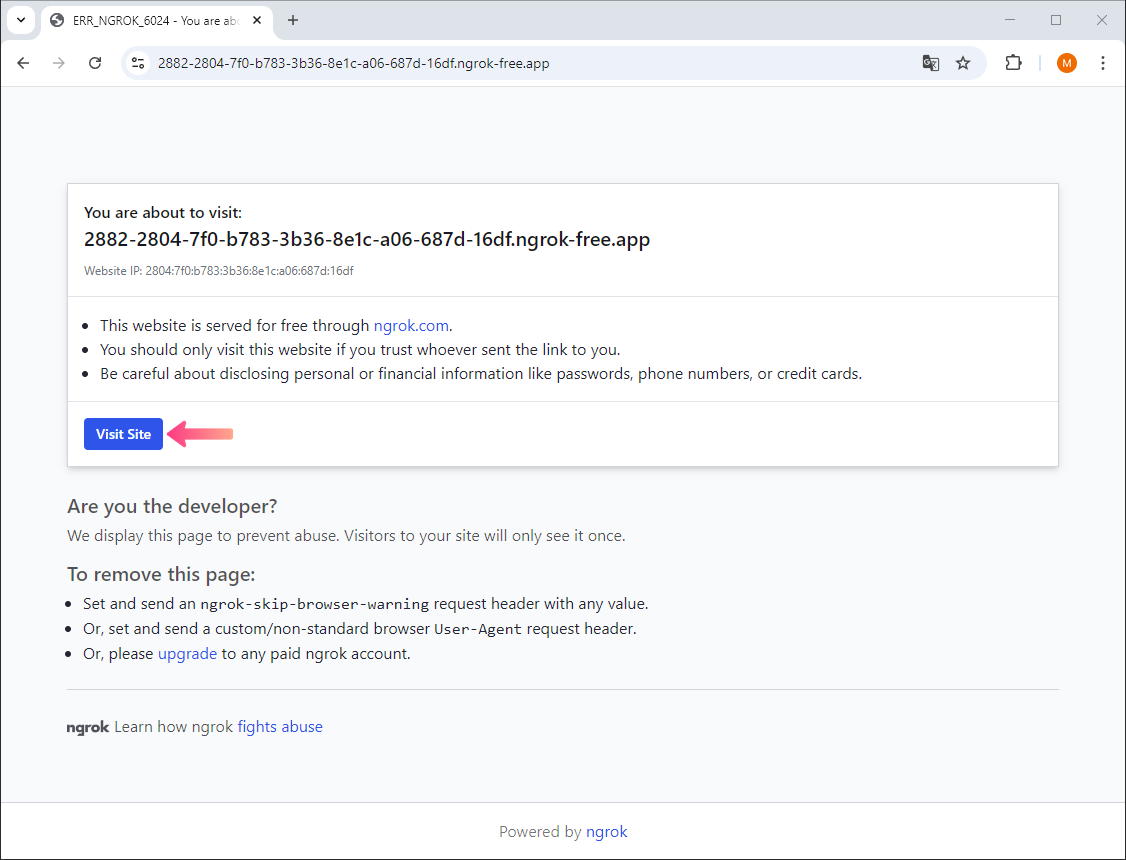Click the User-Agent code text
Image resolution: width=1126 pixels, height=860 pixels.
click(478, 630)
